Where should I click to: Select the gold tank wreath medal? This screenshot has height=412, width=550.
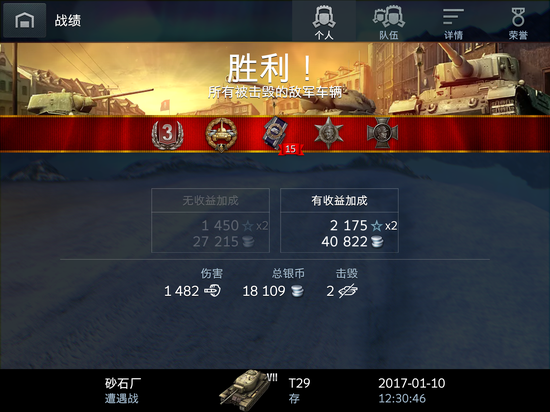(221, 134)
